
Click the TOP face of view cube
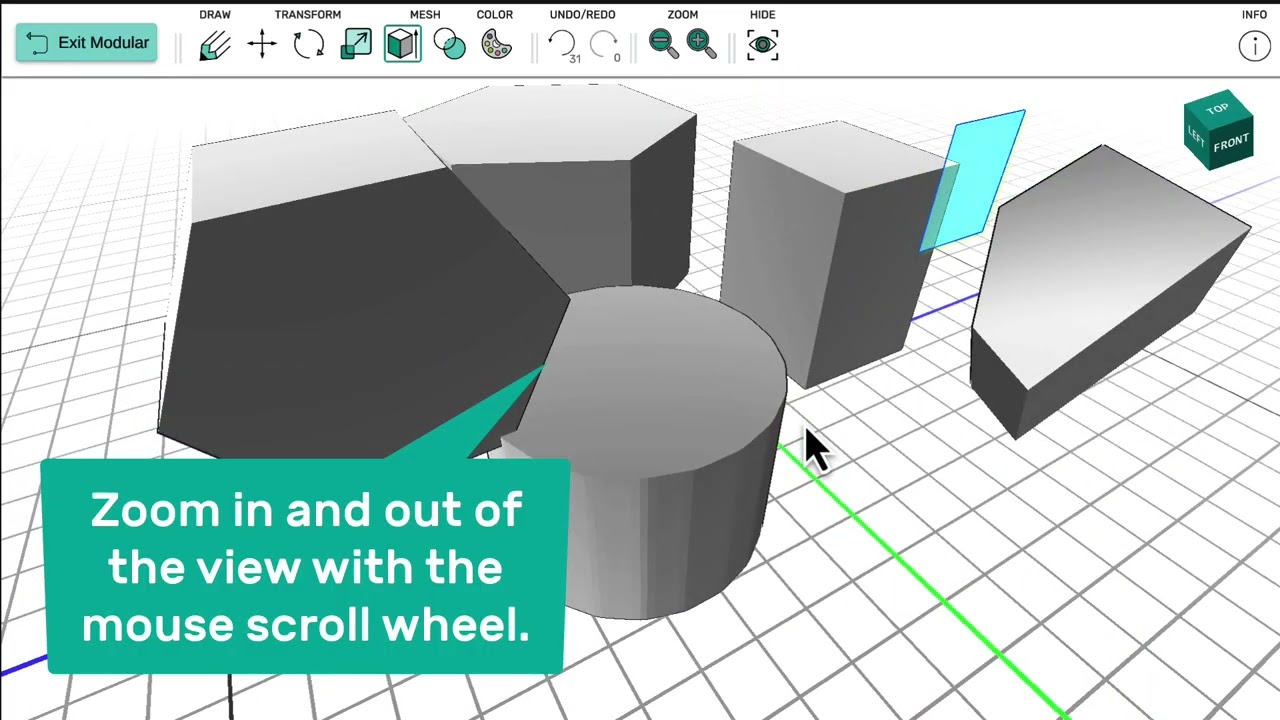(1217, 109)
